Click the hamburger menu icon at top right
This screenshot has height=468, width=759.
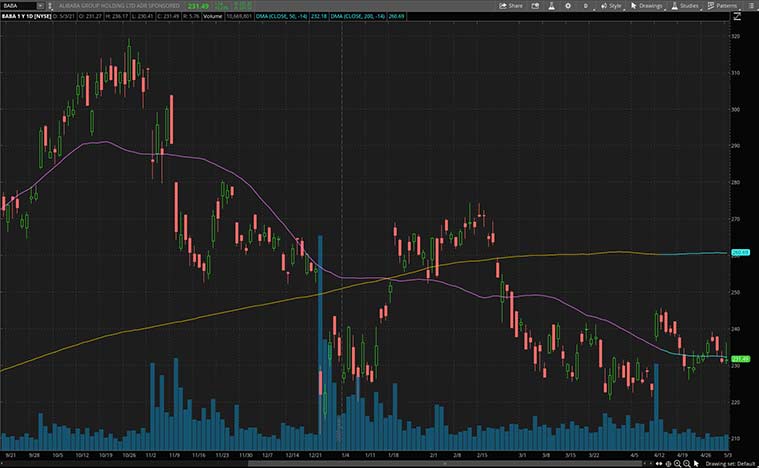click(x=752, y=5)
